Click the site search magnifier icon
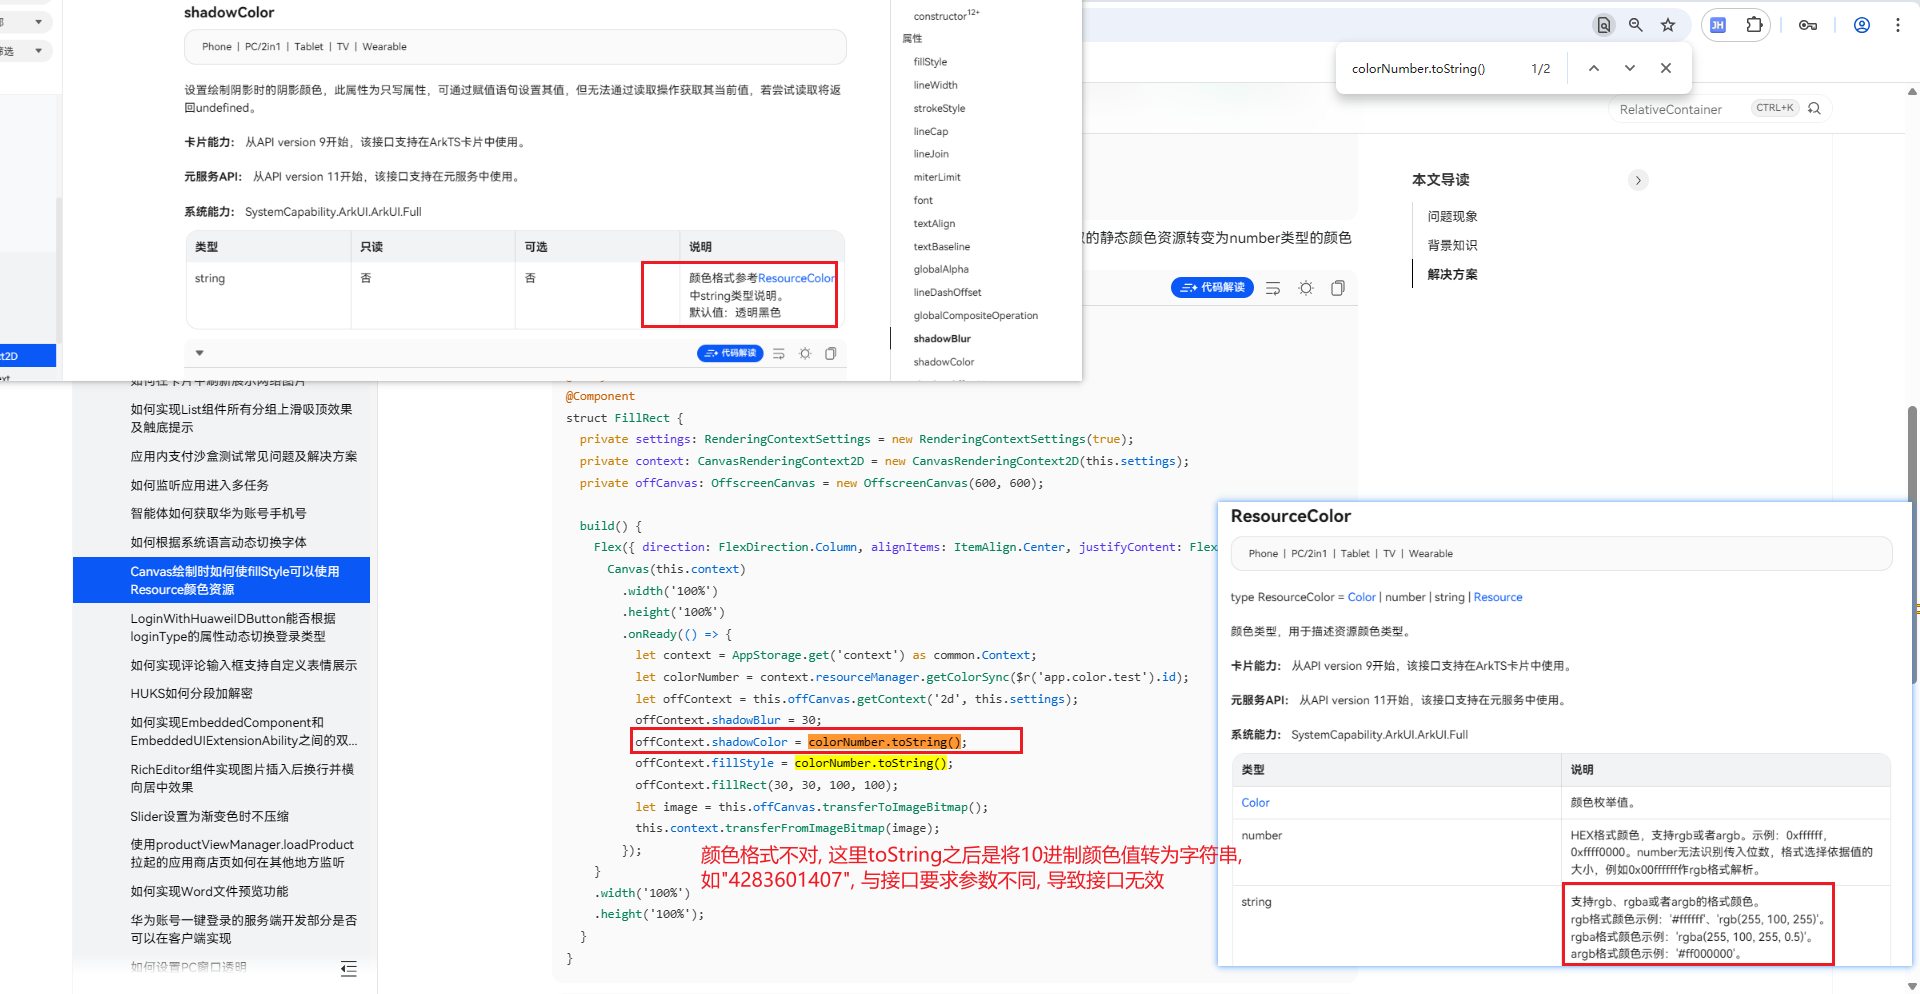This screenshot has width=1920, height=994. 1814,108
